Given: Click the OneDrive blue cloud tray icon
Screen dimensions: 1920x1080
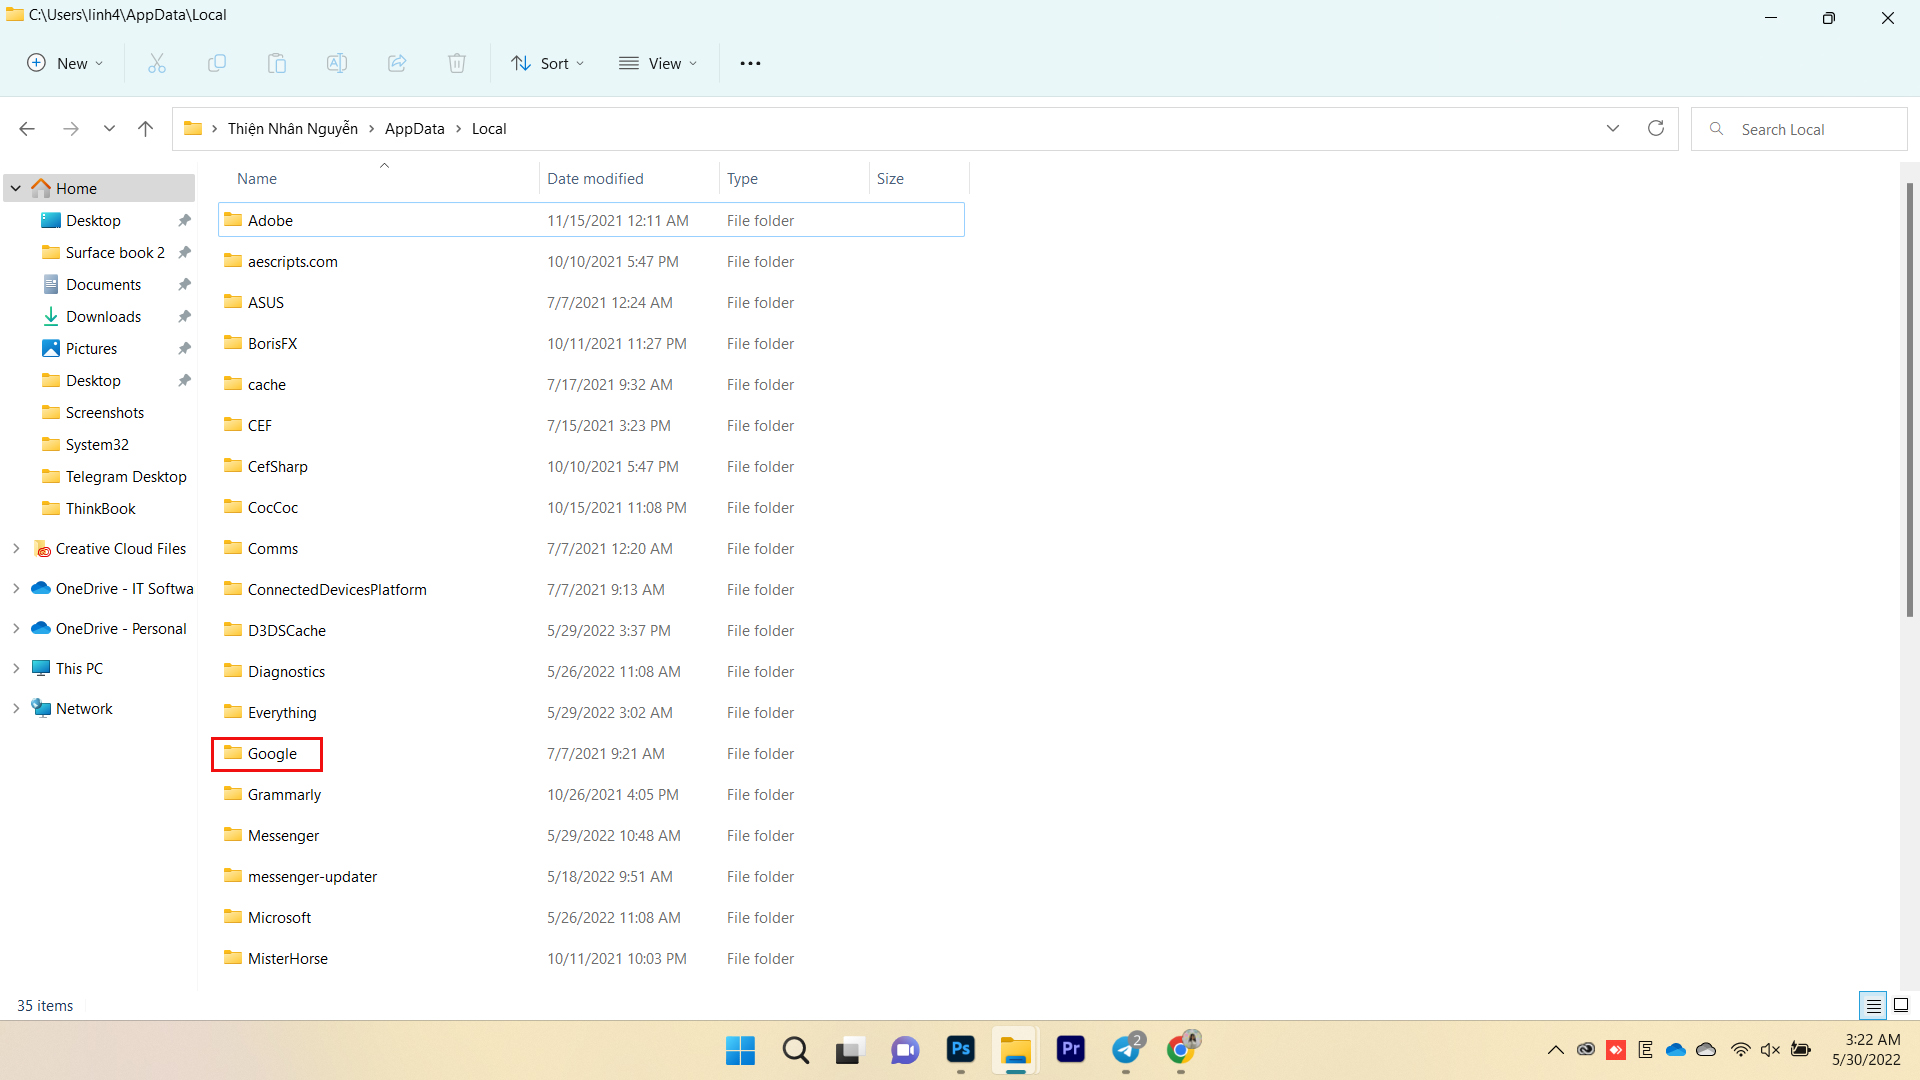Looking at the screenshot, I should pos(1676,1050).
